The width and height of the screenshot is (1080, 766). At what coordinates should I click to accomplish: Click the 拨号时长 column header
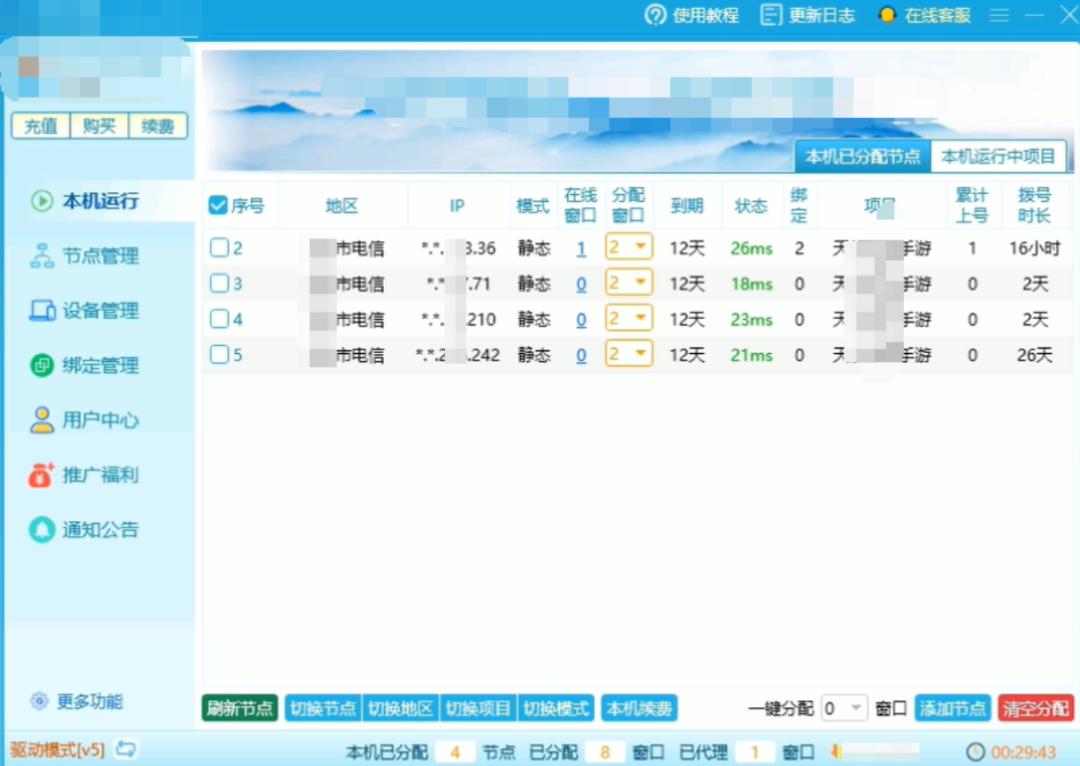pos(1035,205)
